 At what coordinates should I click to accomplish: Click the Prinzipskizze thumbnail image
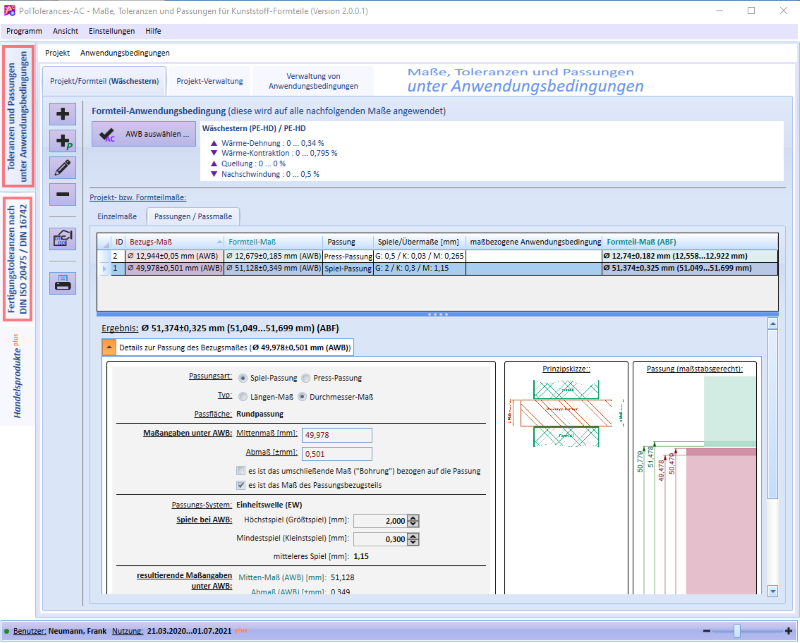tap(566, 413)
